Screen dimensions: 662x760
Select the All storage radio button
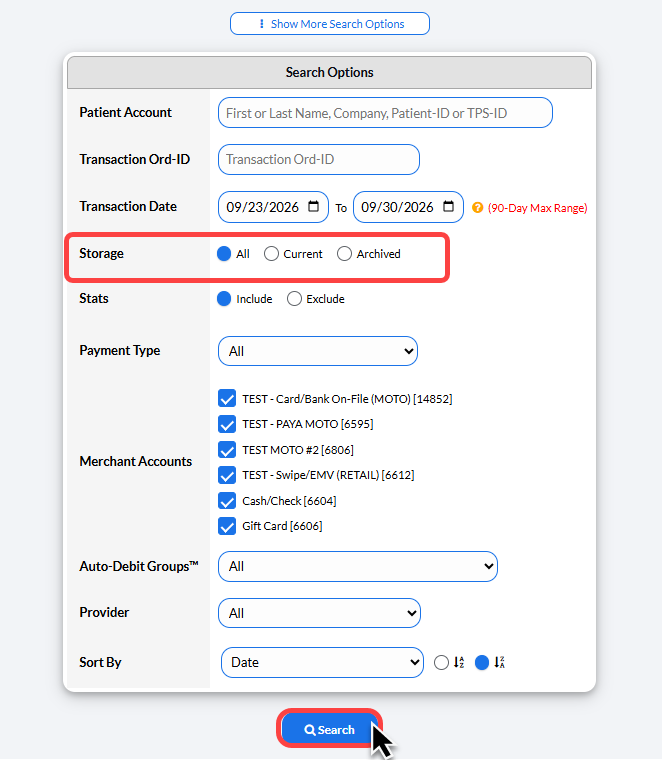(x=224, y=253)
